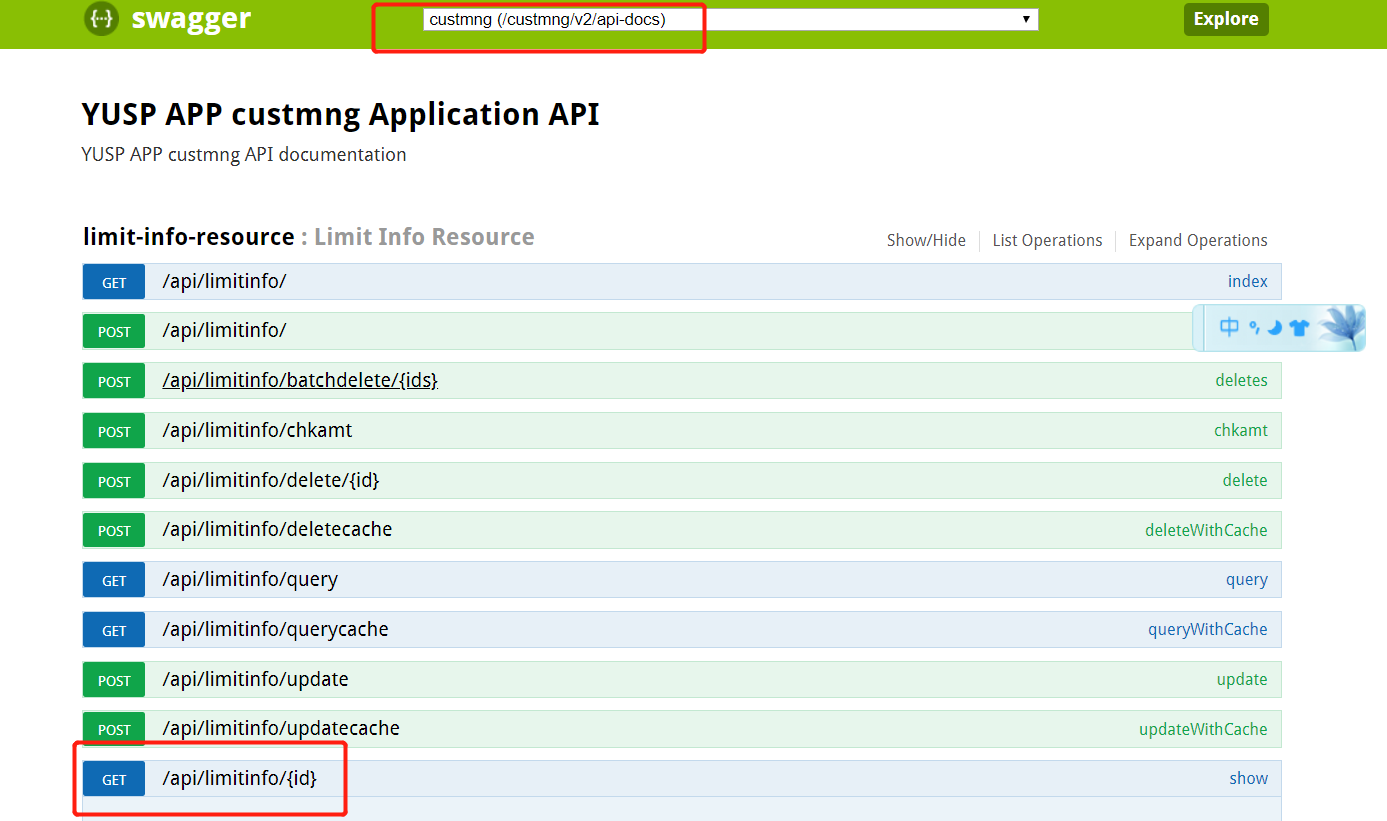Image resolution: width=1387 pixels, height=821 pixels.
Task: Expand the GET /api/limitinfo/{id} operation
Action: pyautogui.click(x=240, y=778)
